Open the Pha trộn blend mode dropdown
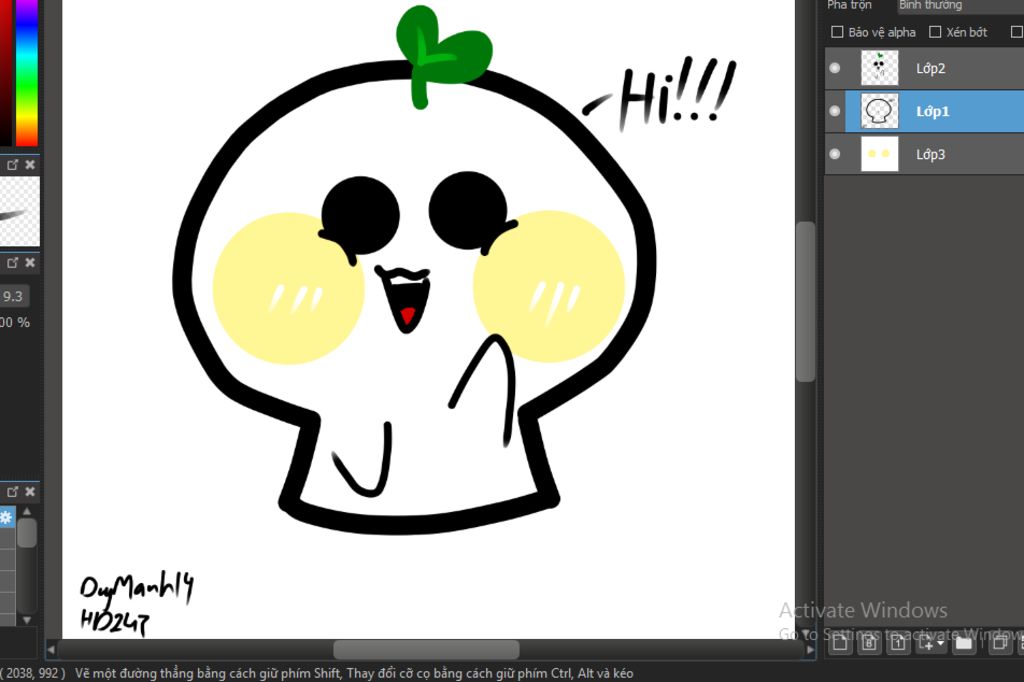The width and height of the screenshot is (1024, 682). coord(960,6)
